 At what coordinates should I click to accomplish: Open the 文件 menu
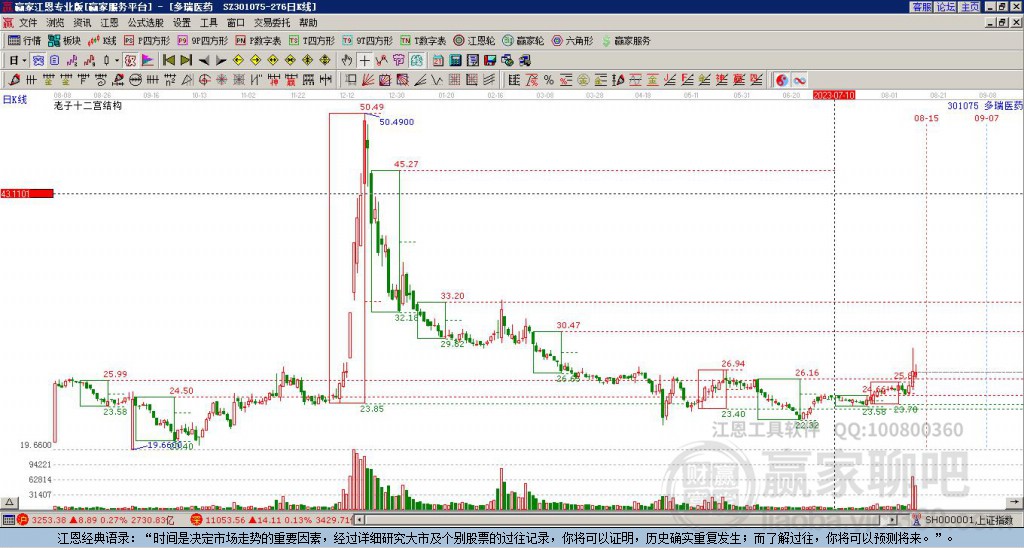click(28, 23)
